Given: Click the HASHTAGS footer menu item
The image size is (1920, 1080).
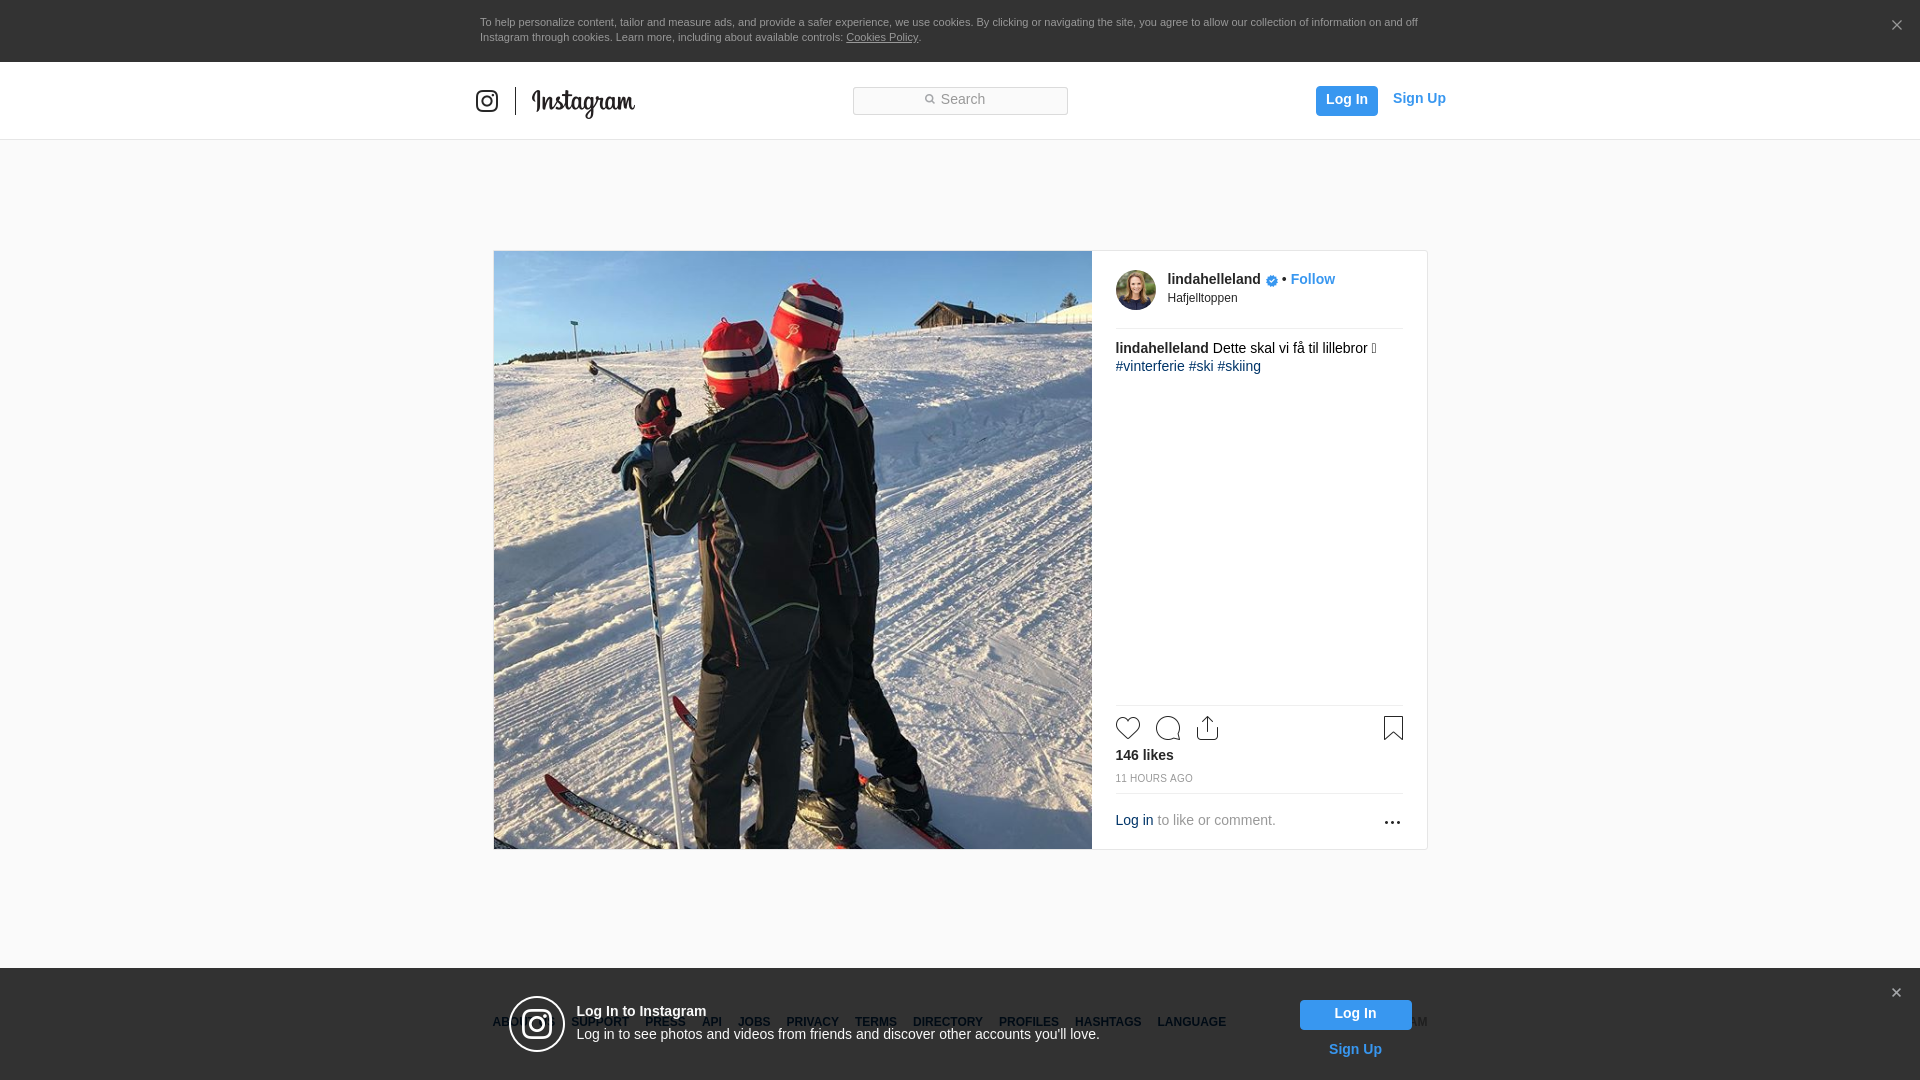Looking at the screenshot, I should [x=1107, y=1022].
